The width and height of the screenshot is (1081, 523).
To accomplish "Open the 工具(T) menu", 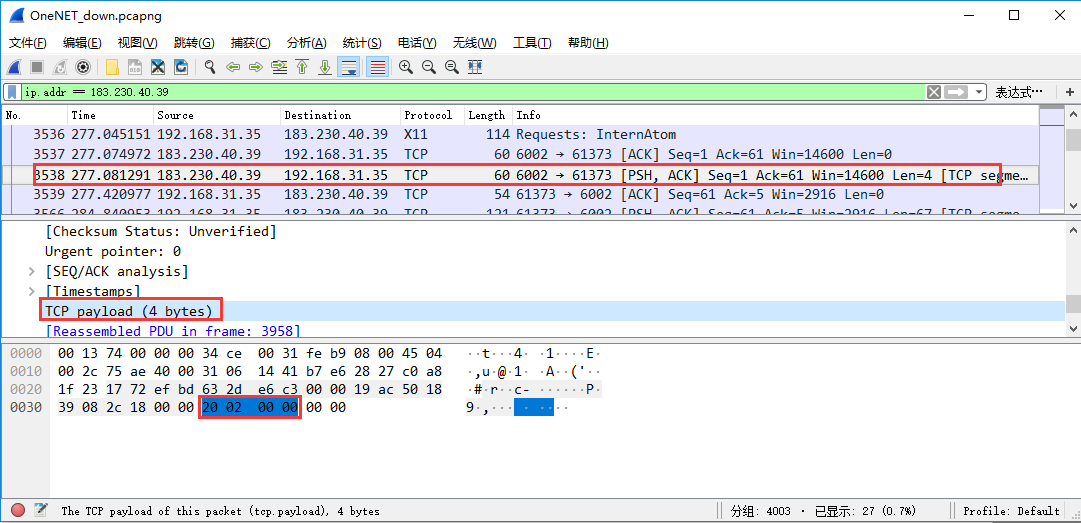I will click(x=532, y=43).
